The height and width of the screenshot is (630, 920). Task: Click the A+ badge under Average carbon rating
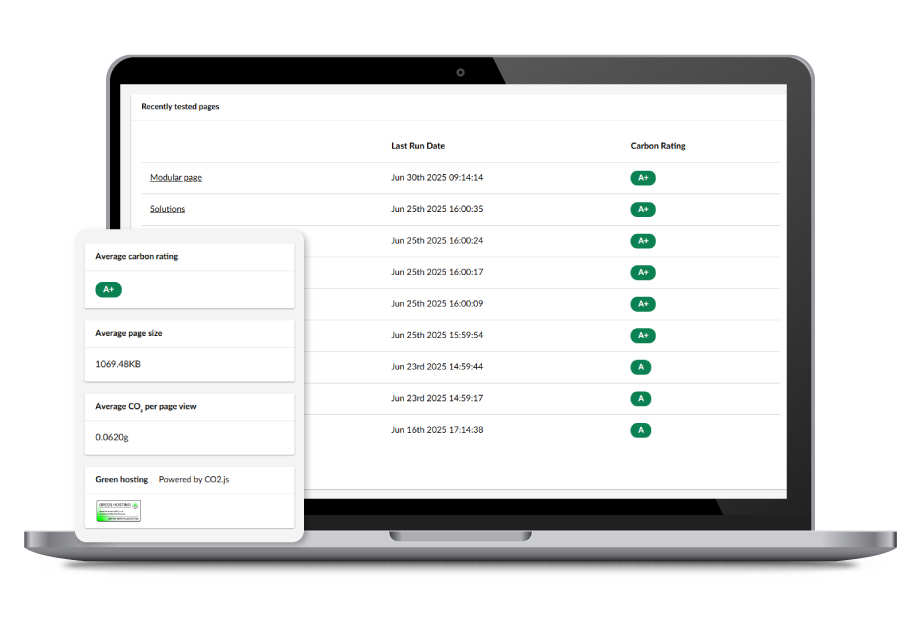(x=109, y=290)
